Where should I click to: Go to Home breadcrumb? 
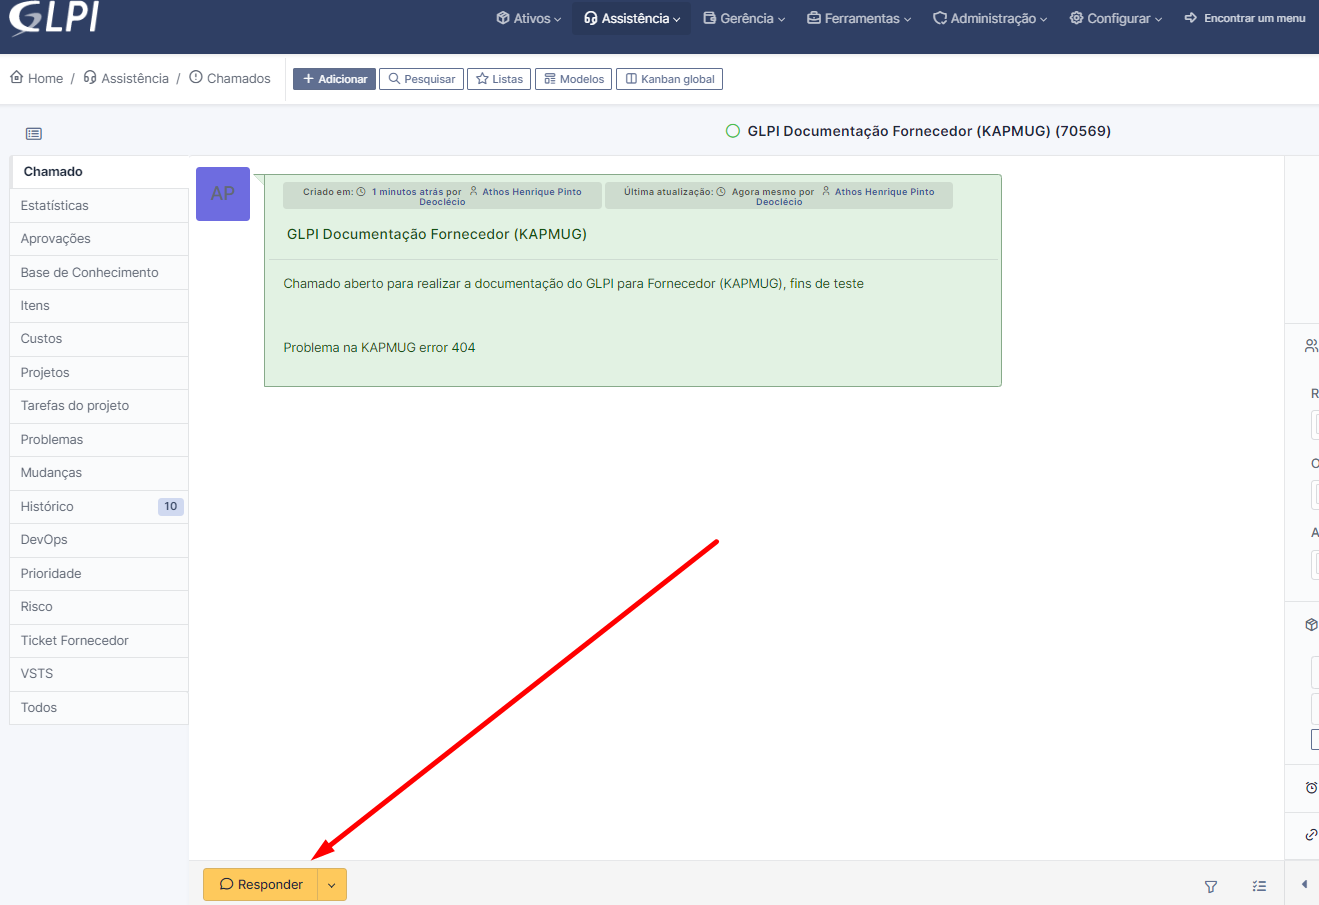click(36, 78)
